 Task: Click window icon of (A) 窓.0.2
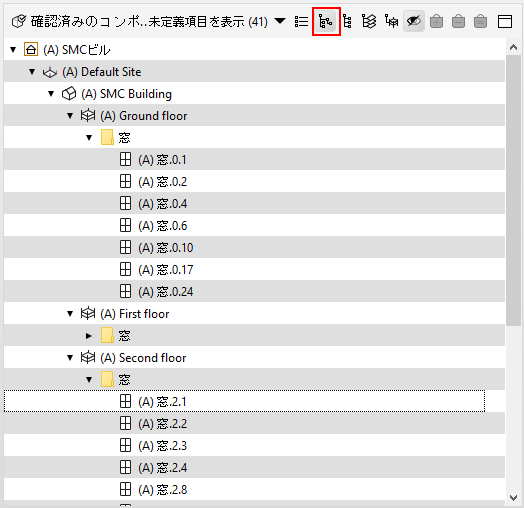pyautogui.click(x=125, y=181)
